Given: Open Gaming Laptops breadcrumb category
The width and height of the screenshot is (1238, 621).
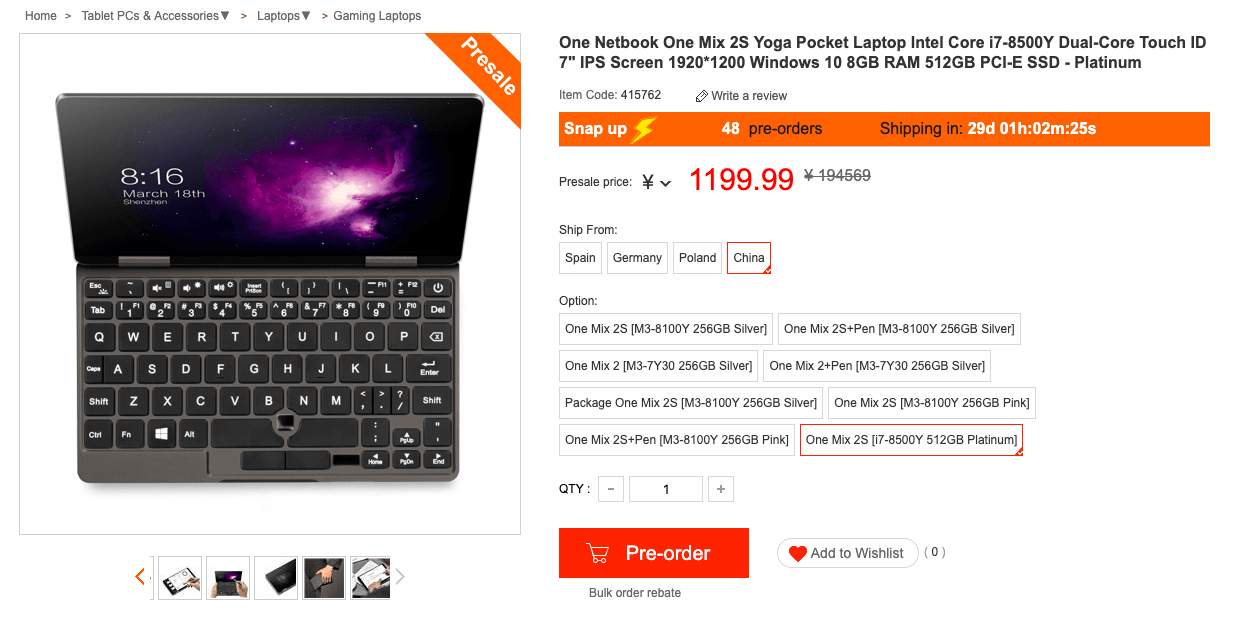Looking at the screenshot, I should click(377, 16).
